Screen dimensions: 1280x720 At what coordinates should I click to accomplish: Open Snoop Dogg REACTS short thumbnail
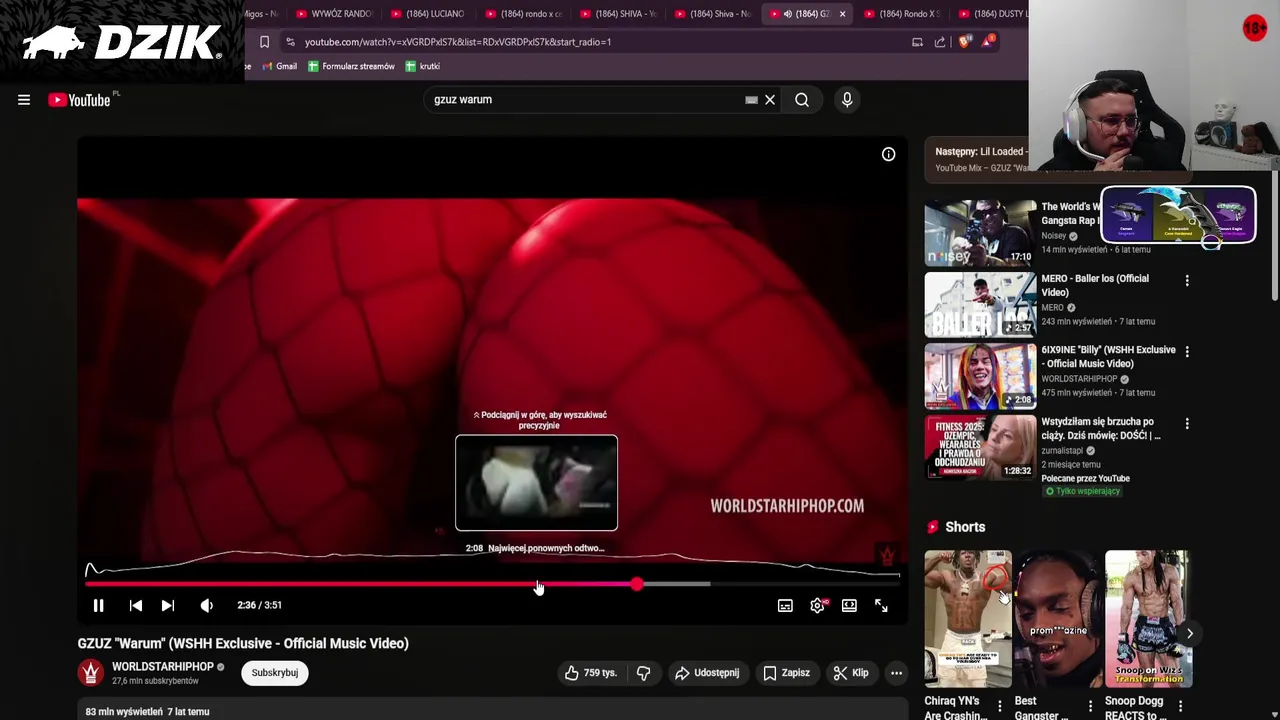(x=1148, y=619)
